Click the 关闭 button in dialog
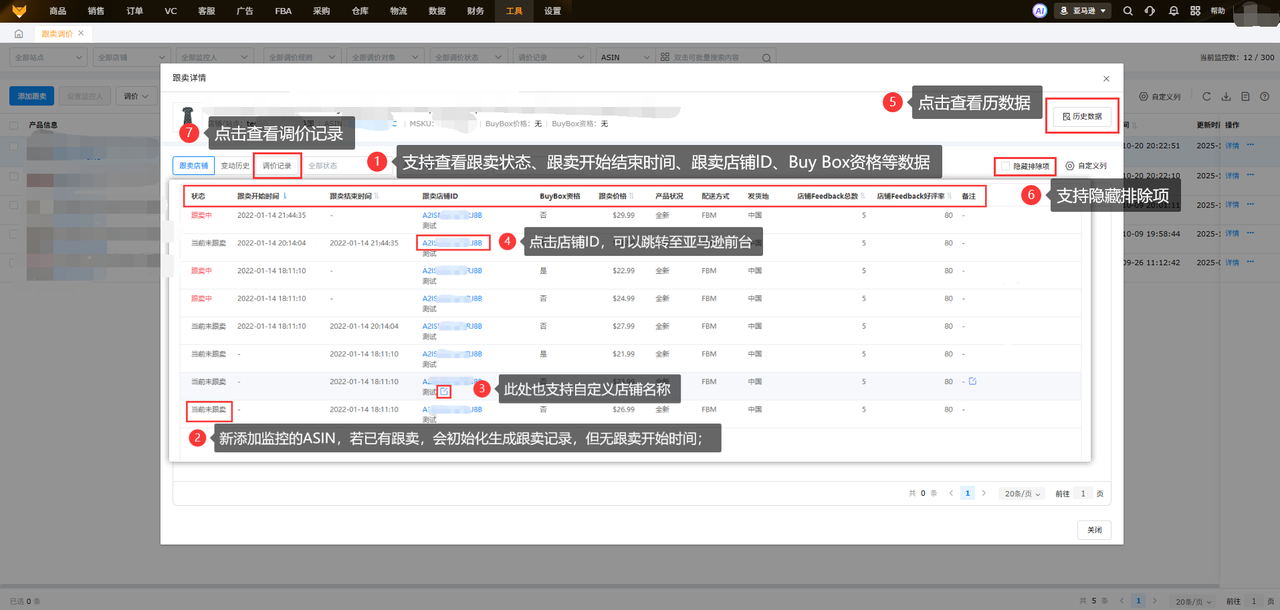 1094,530
